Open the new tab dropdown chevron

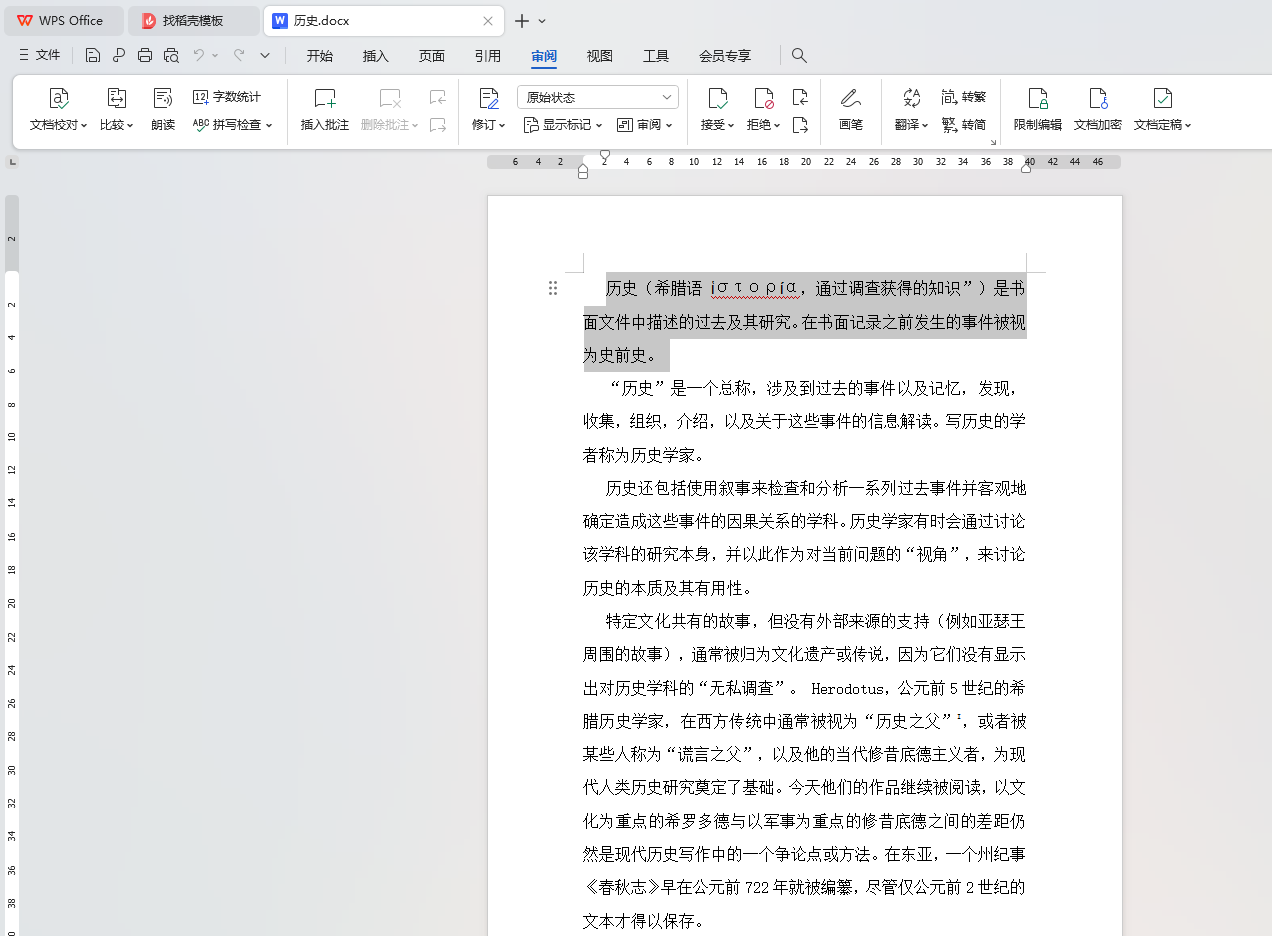543,21
